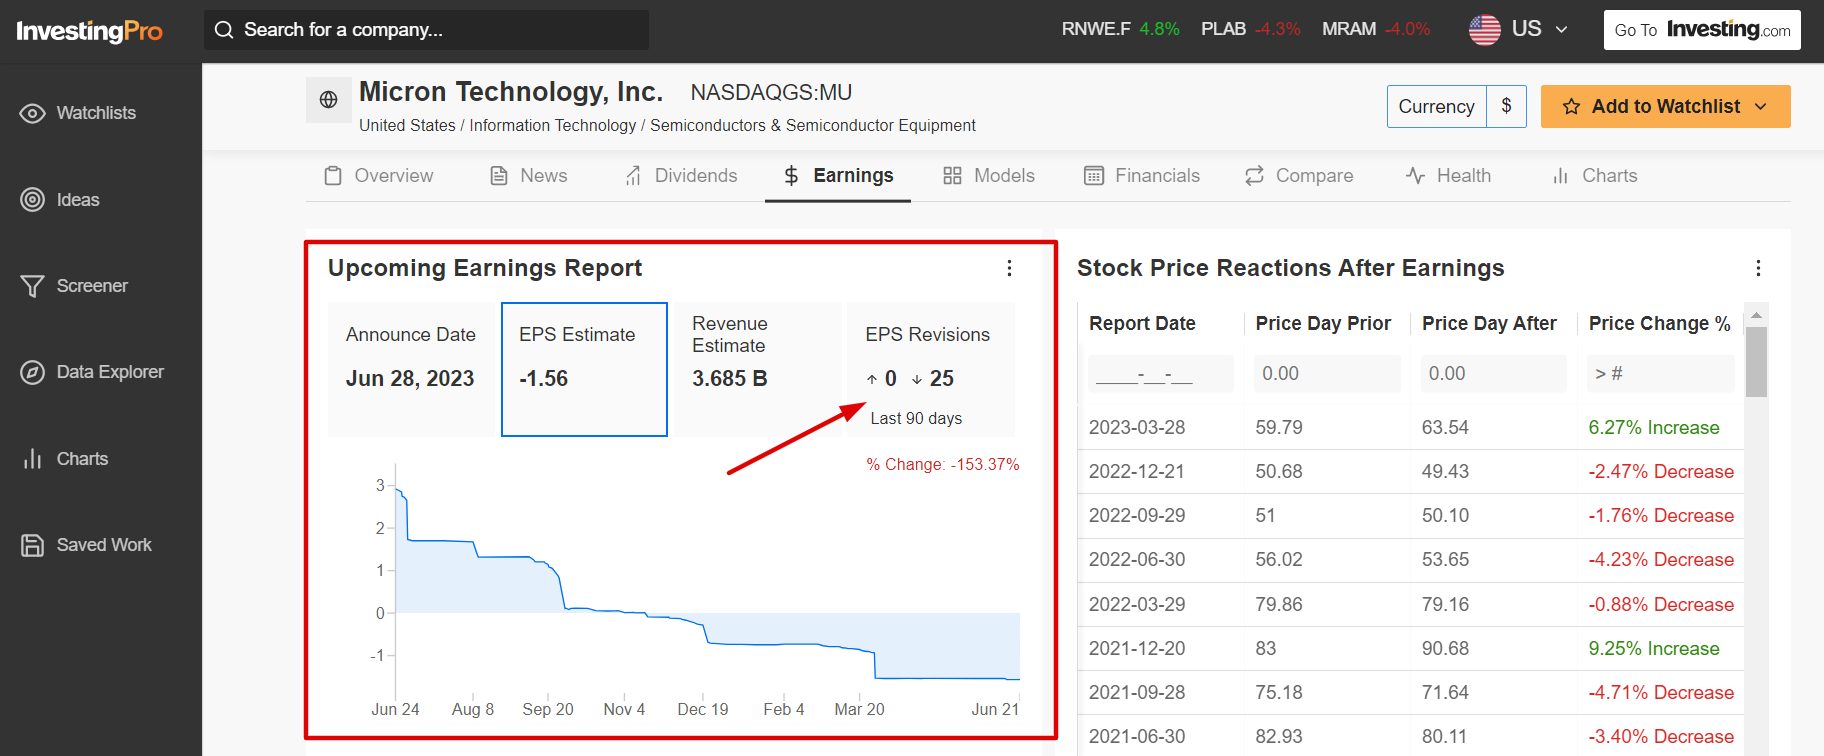The width and height of the screenshot is (1824, 756).
Task: Click the -4.23% Decrease cell
Action: (x=1661, y=560)
